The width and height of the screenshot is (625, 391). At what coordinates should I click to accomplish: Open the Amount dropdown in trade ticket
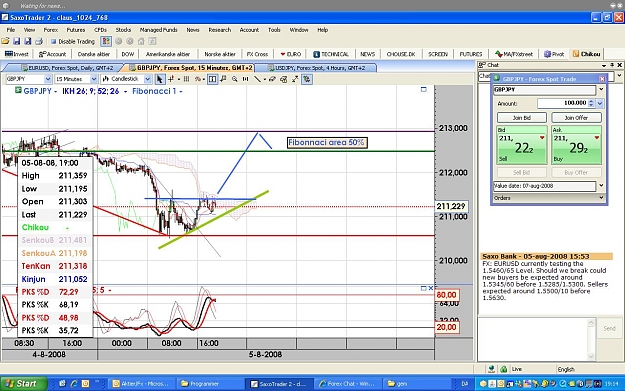(599, 104)
